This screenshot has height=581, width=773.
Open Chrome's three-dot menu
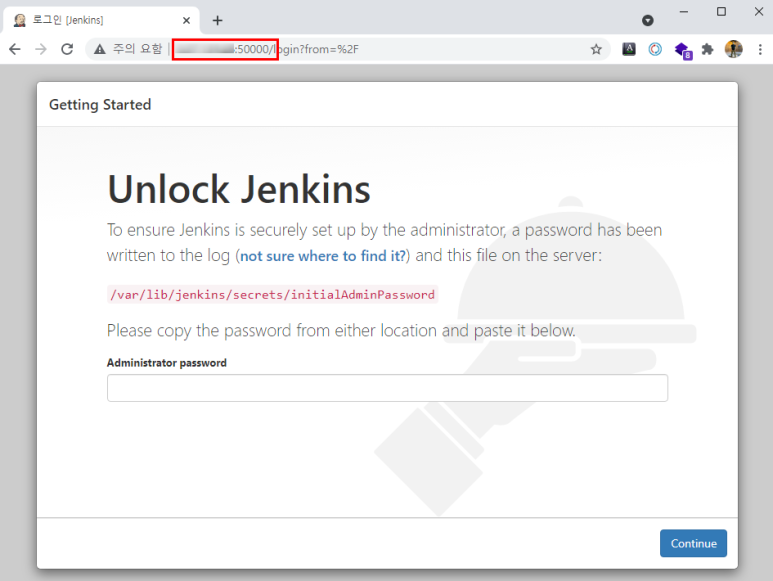point(760,49)
